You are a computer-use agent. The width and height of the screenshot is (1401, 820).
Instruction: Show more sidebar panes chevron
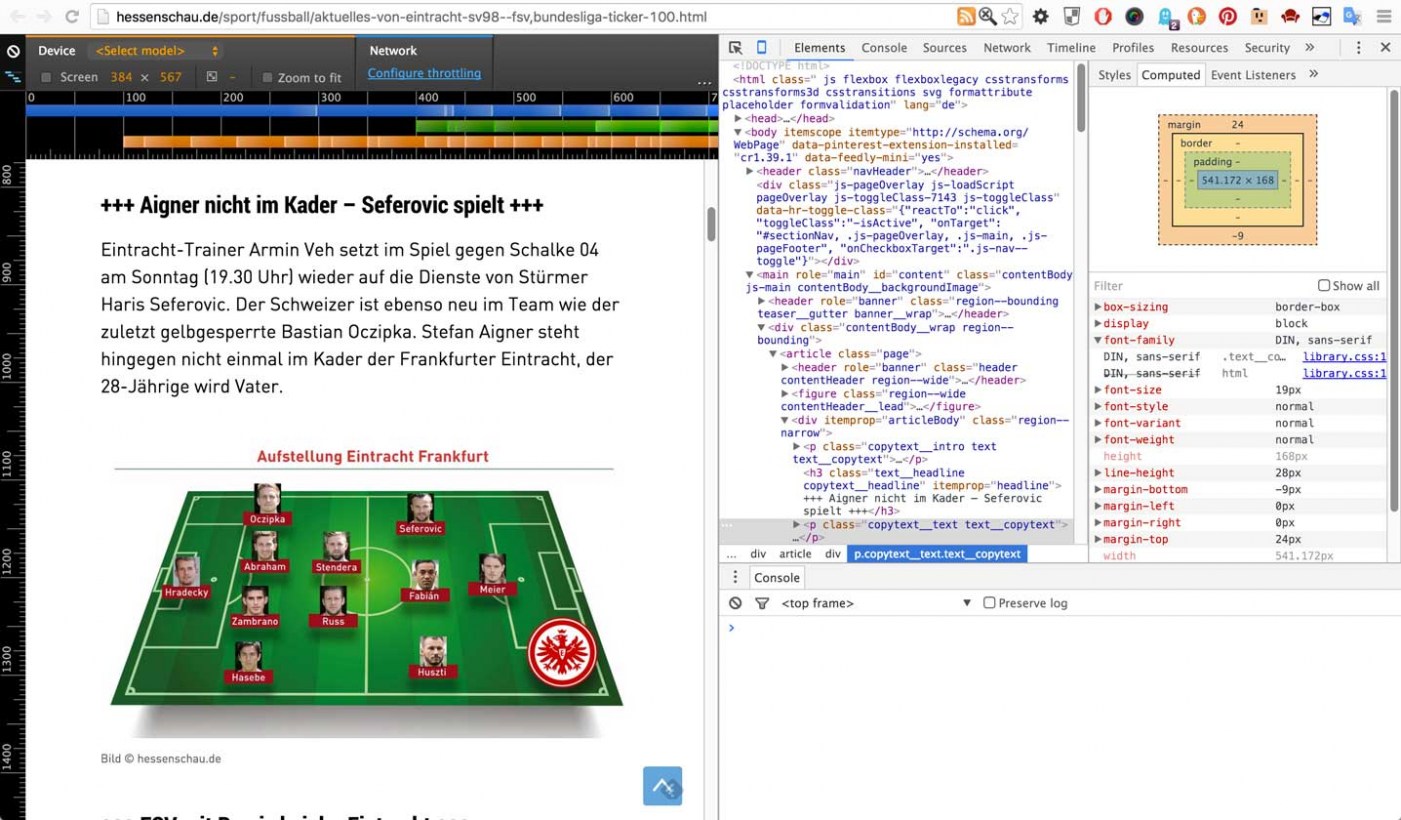coord(1313,74)
